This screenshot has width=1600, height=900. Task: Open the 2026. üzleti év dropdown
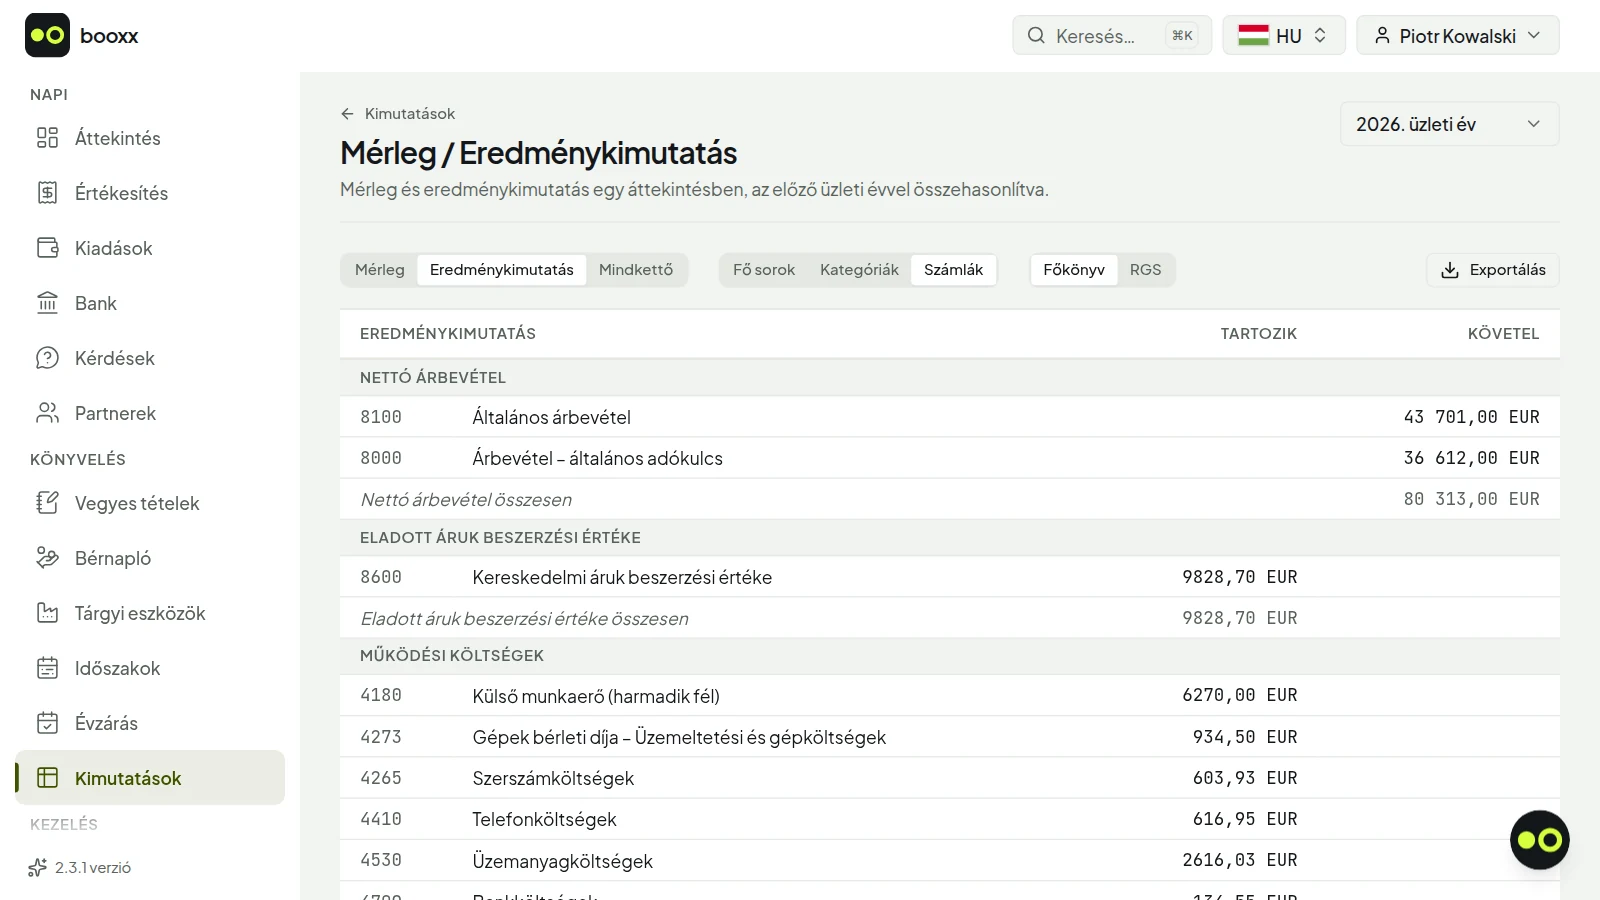[x=1449, y=124]
